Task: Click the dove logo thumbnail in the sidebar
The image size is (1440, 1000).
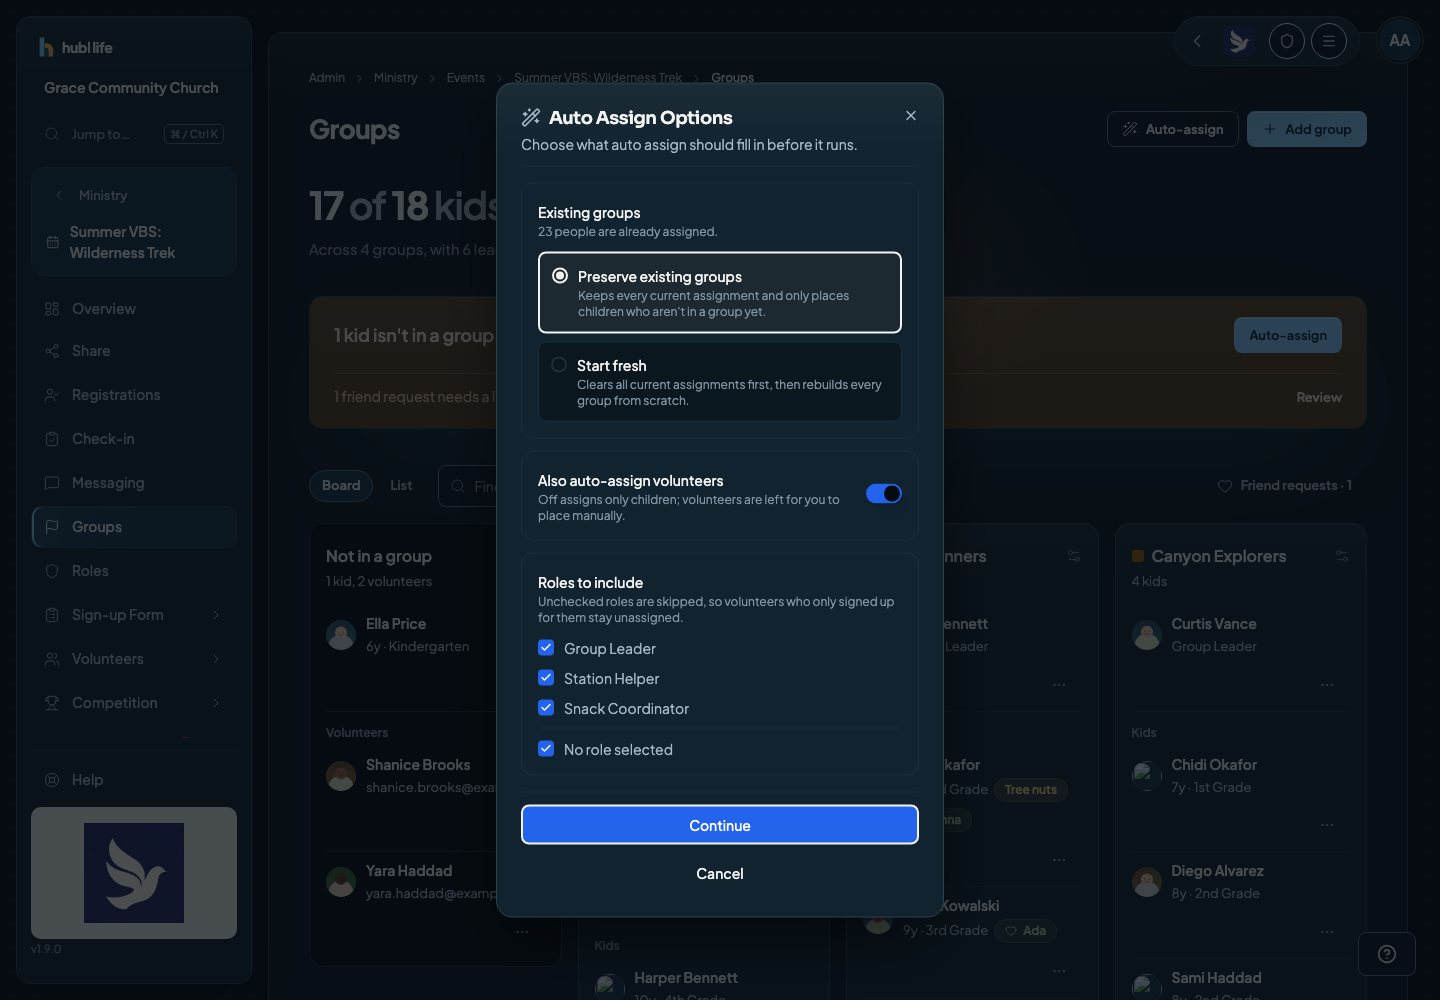Action: [134, 873]
